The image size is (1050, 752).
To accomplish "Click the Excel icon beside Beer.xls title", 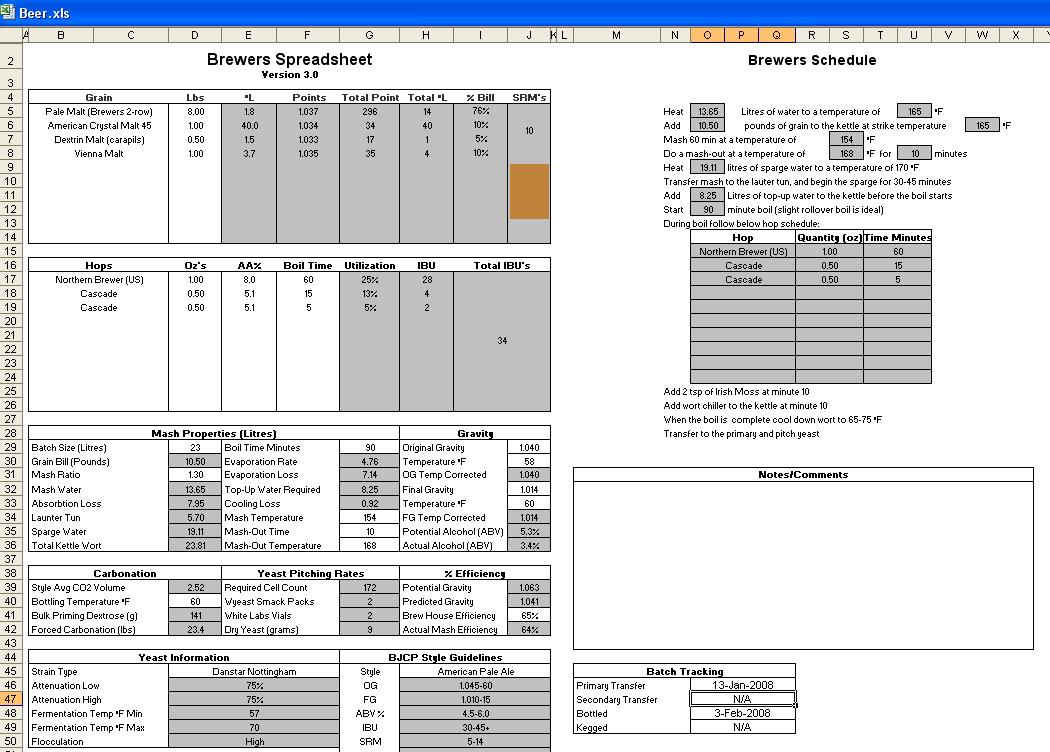I will (x=7, y=13).
